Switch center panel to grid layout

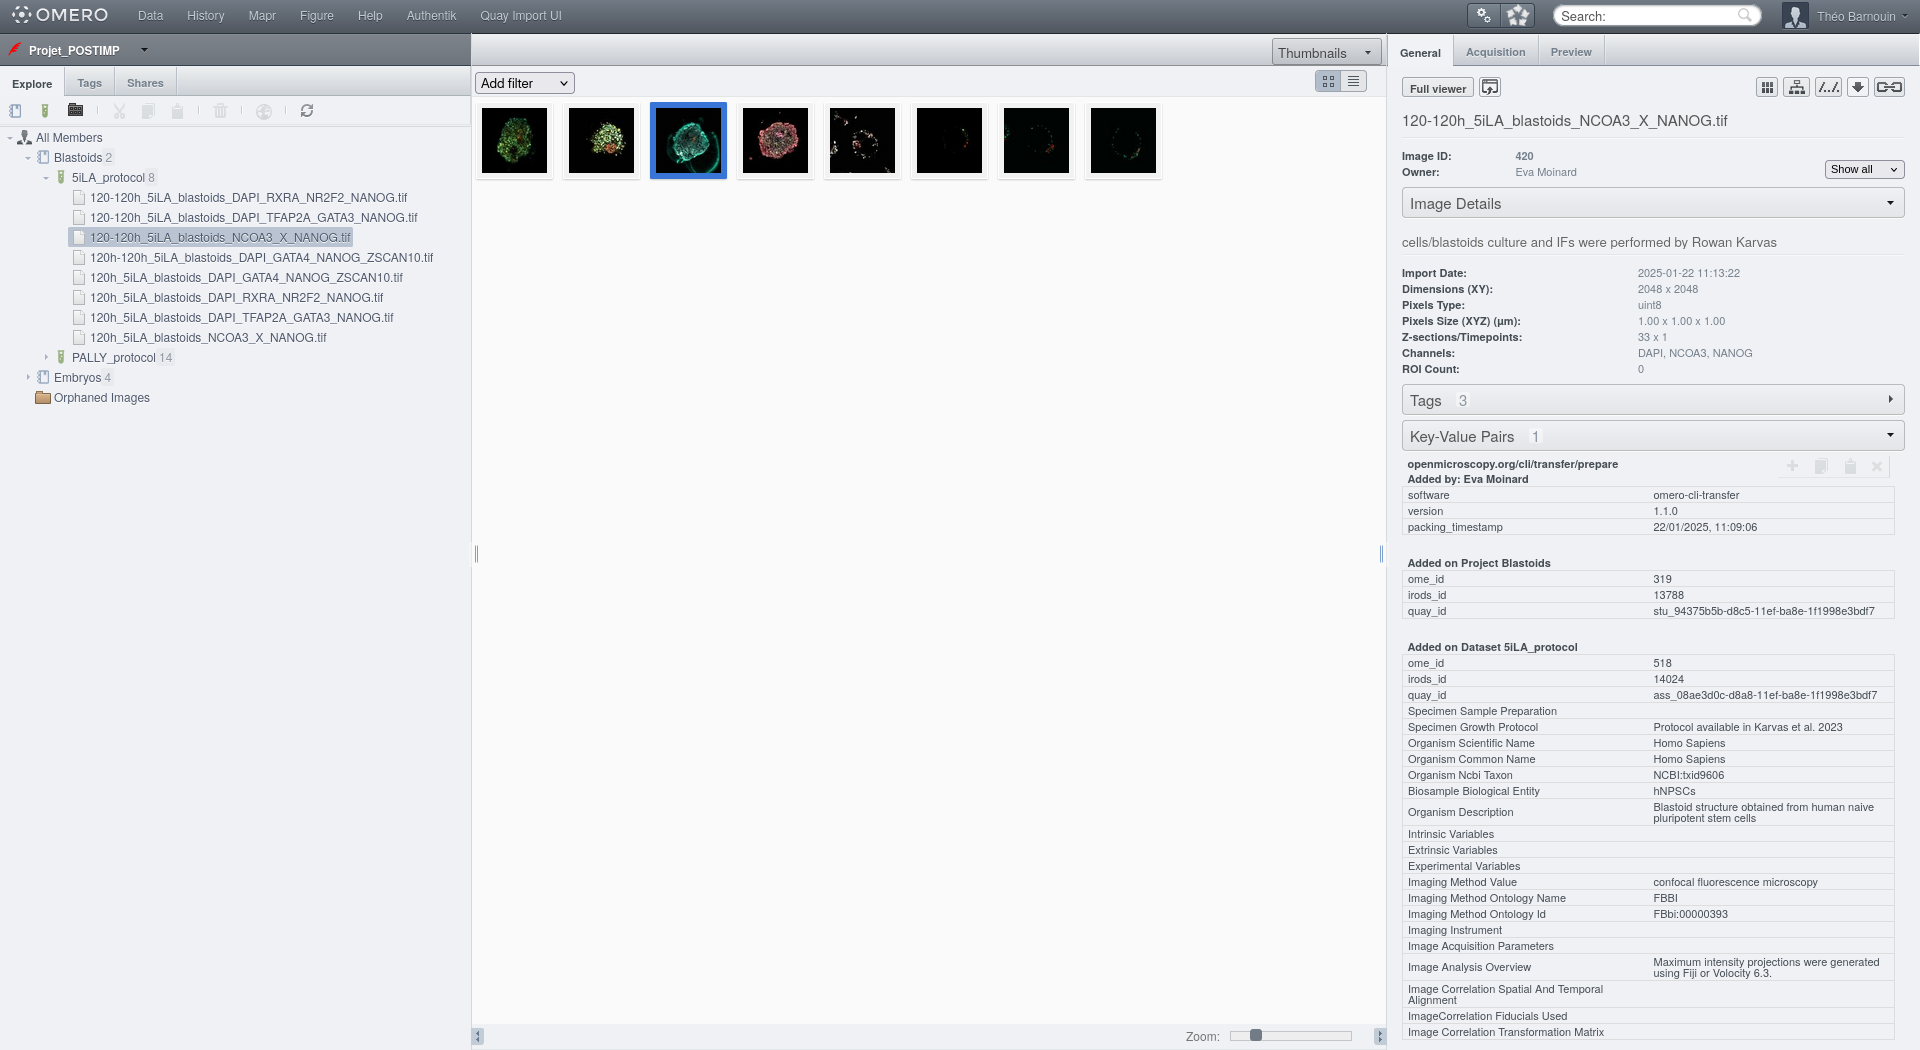click(1328, 82)
